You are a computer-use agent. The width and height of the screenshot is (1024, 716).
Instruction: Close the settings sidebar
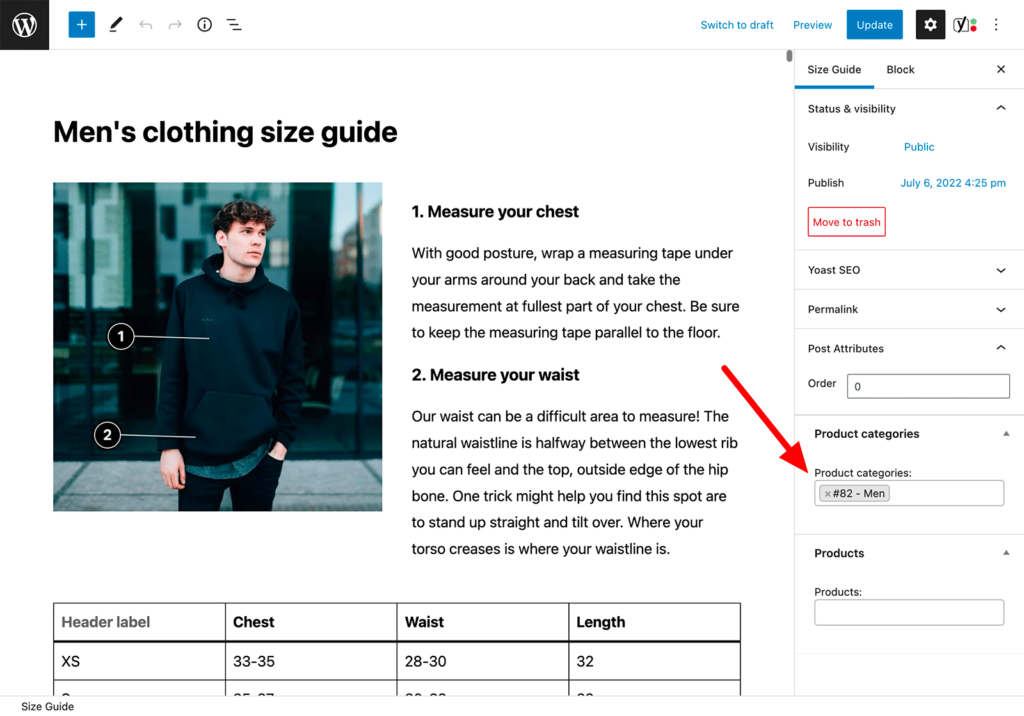click(1000, 69)
